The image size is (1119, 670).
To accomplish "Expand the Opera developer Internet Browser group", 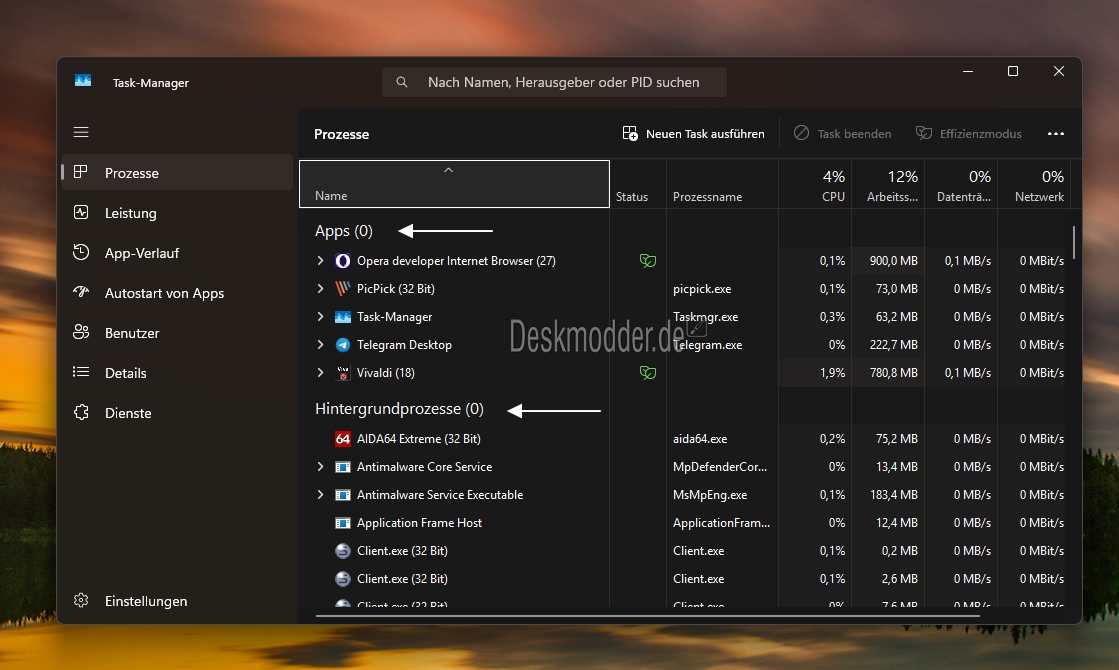I will pyautogui.click(x=320, y=260).
